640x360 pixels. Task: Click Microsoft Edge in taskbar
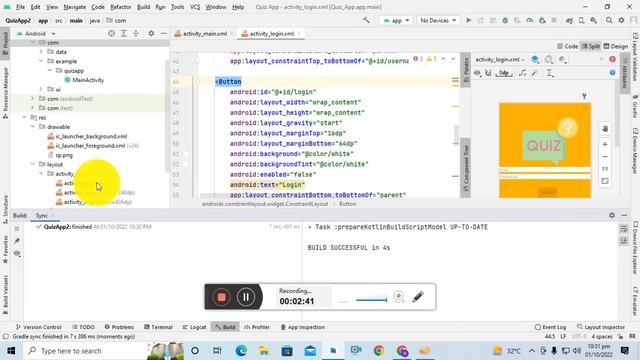pyautogui.click(x=241, y=351)
